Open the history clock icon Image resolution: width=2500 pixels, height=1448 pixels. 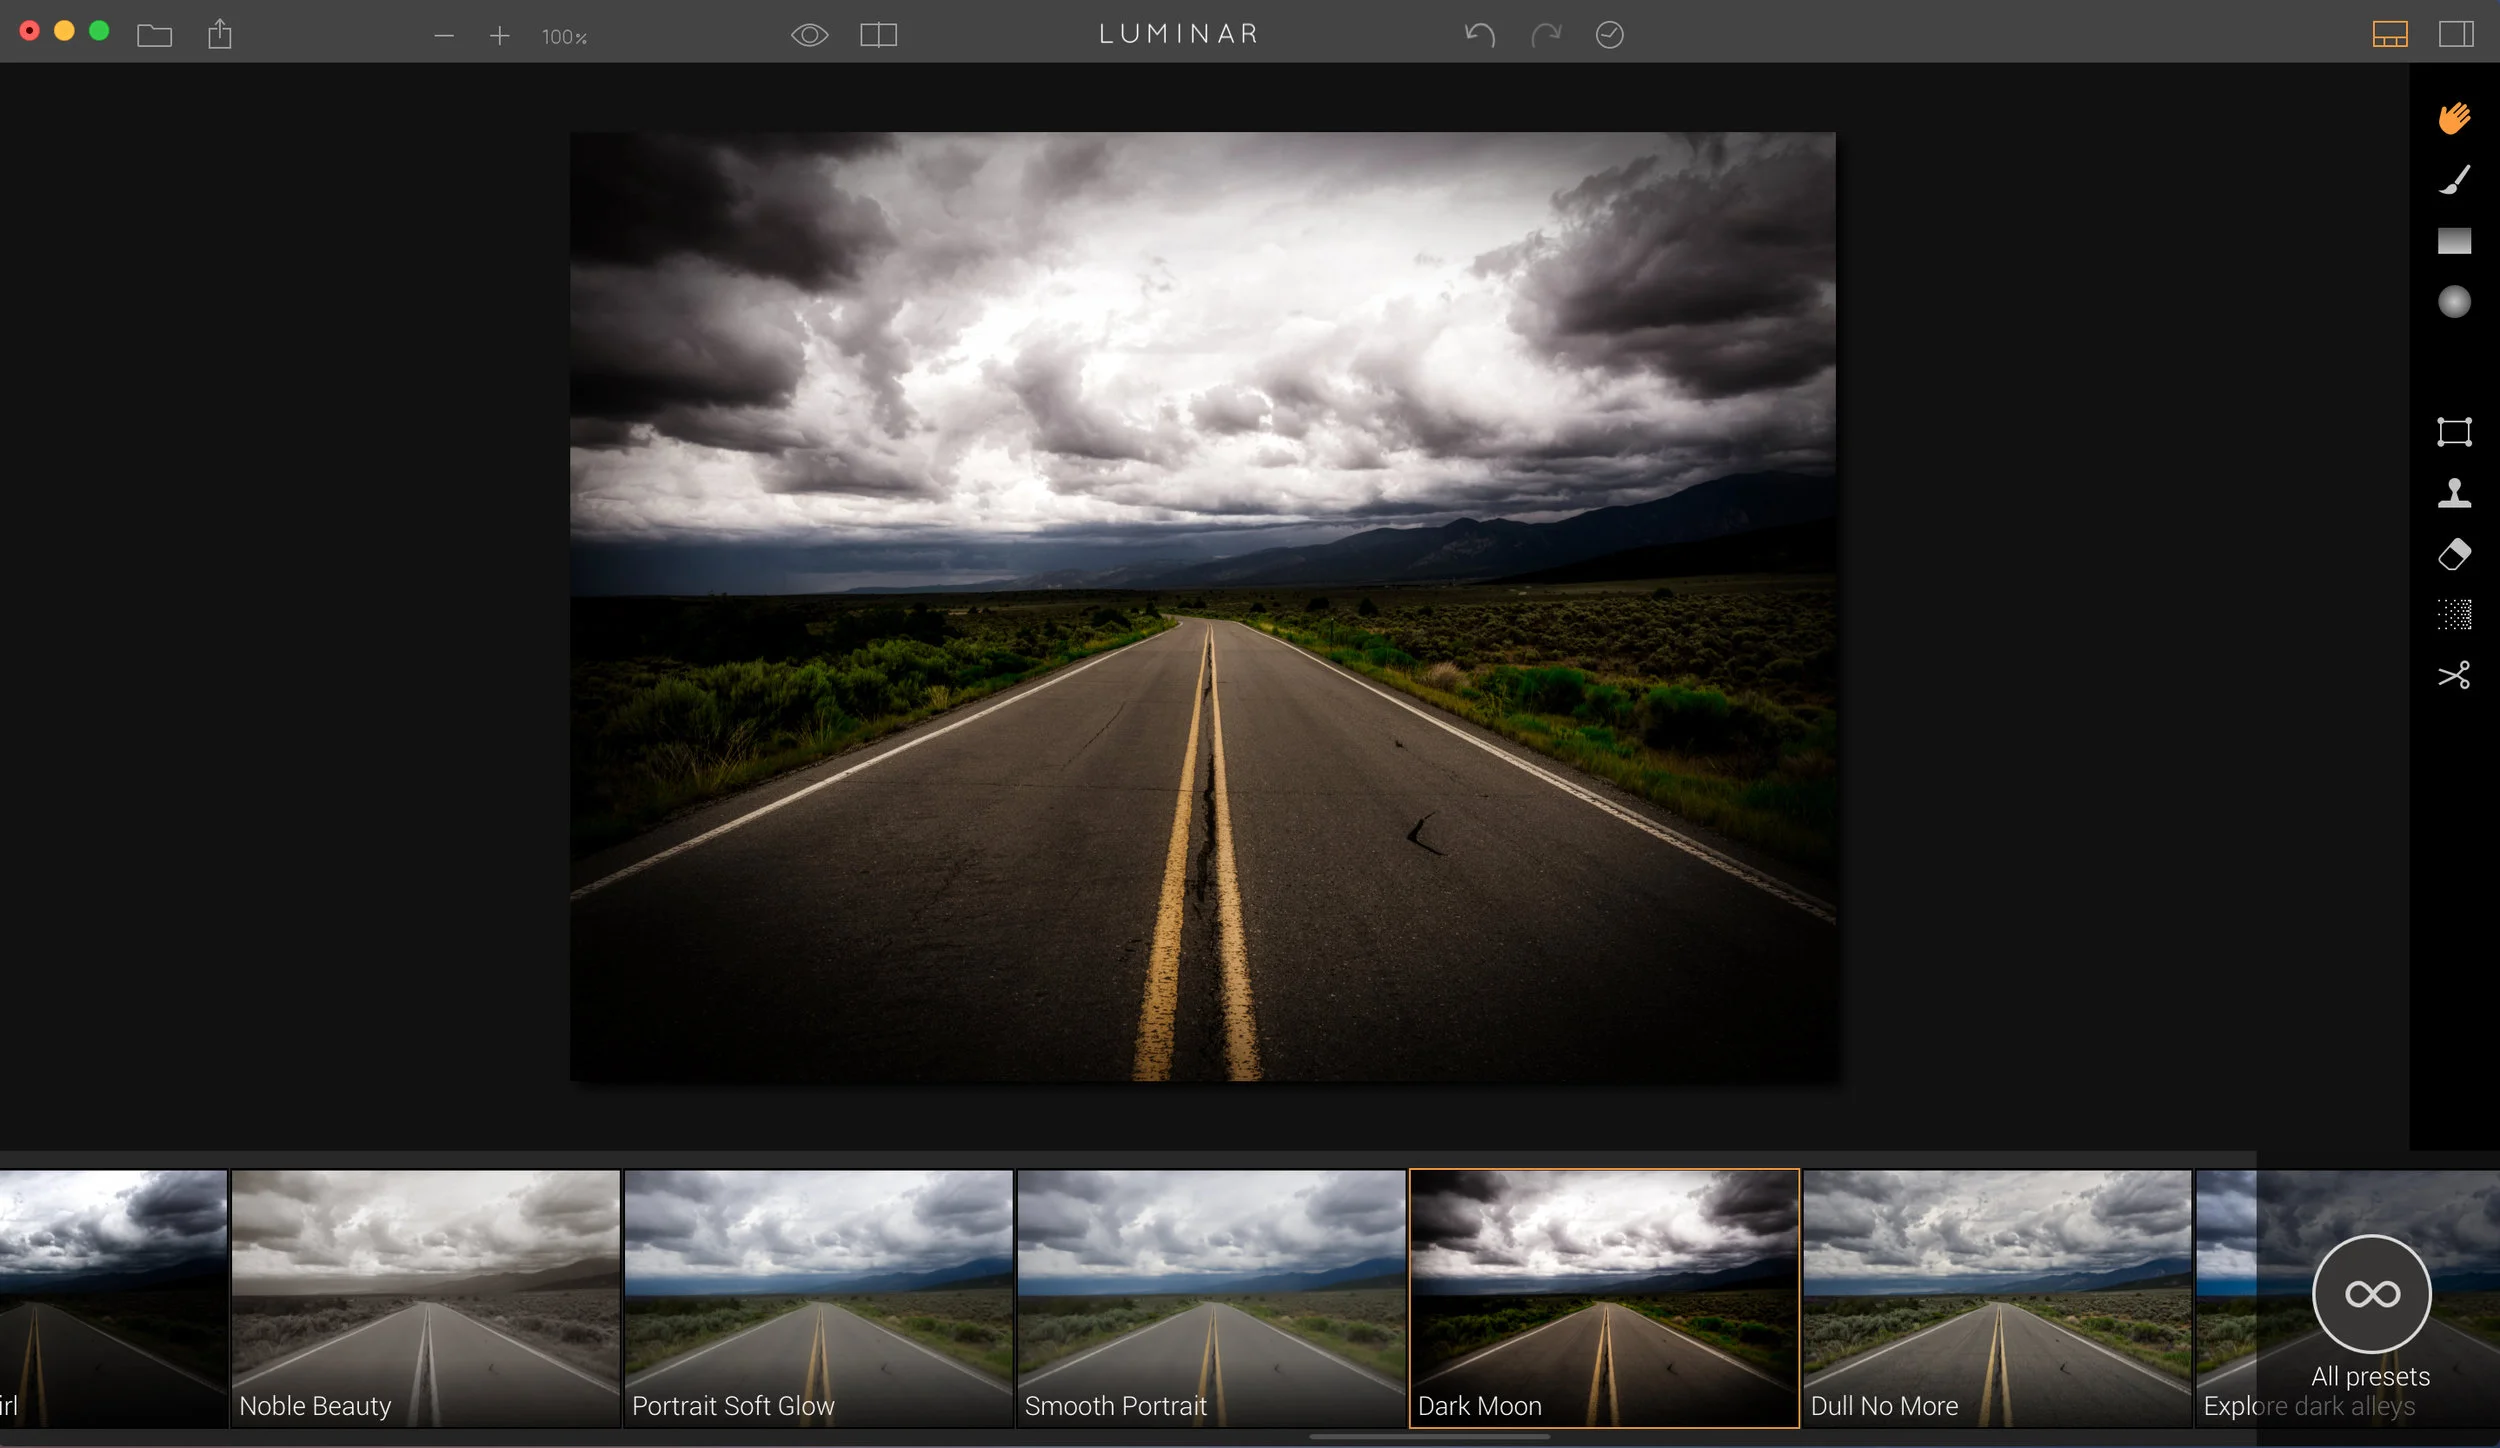tap(1609, 35)
